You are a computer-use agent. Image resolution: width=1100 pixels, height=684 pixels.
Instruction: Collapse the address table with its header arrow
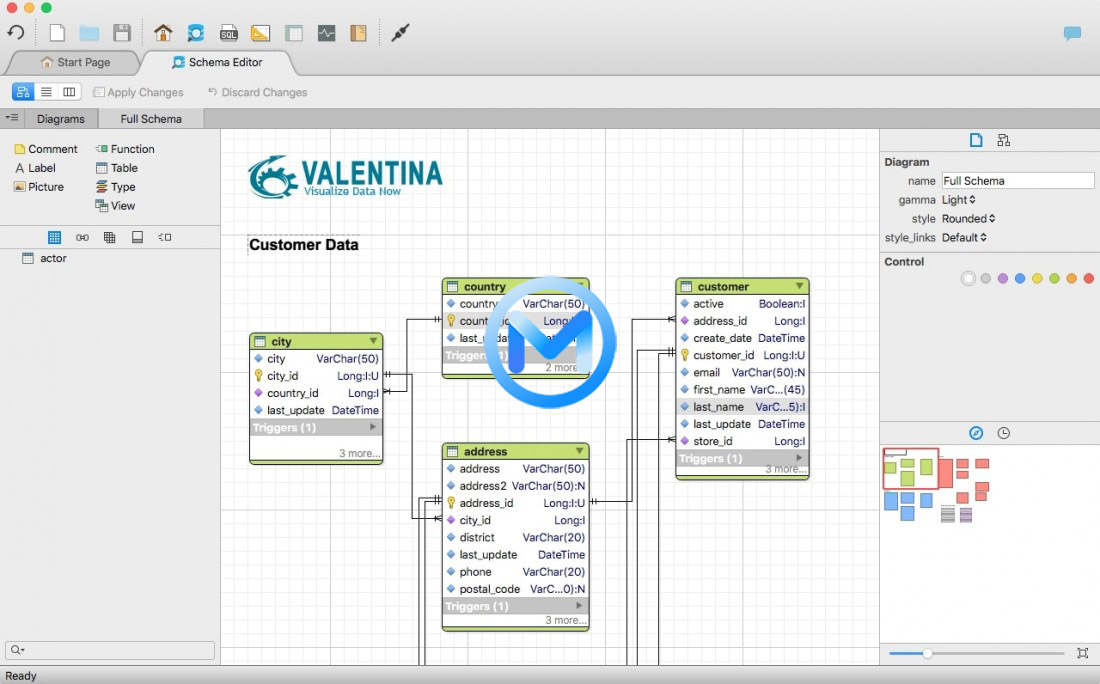point(579,451)
